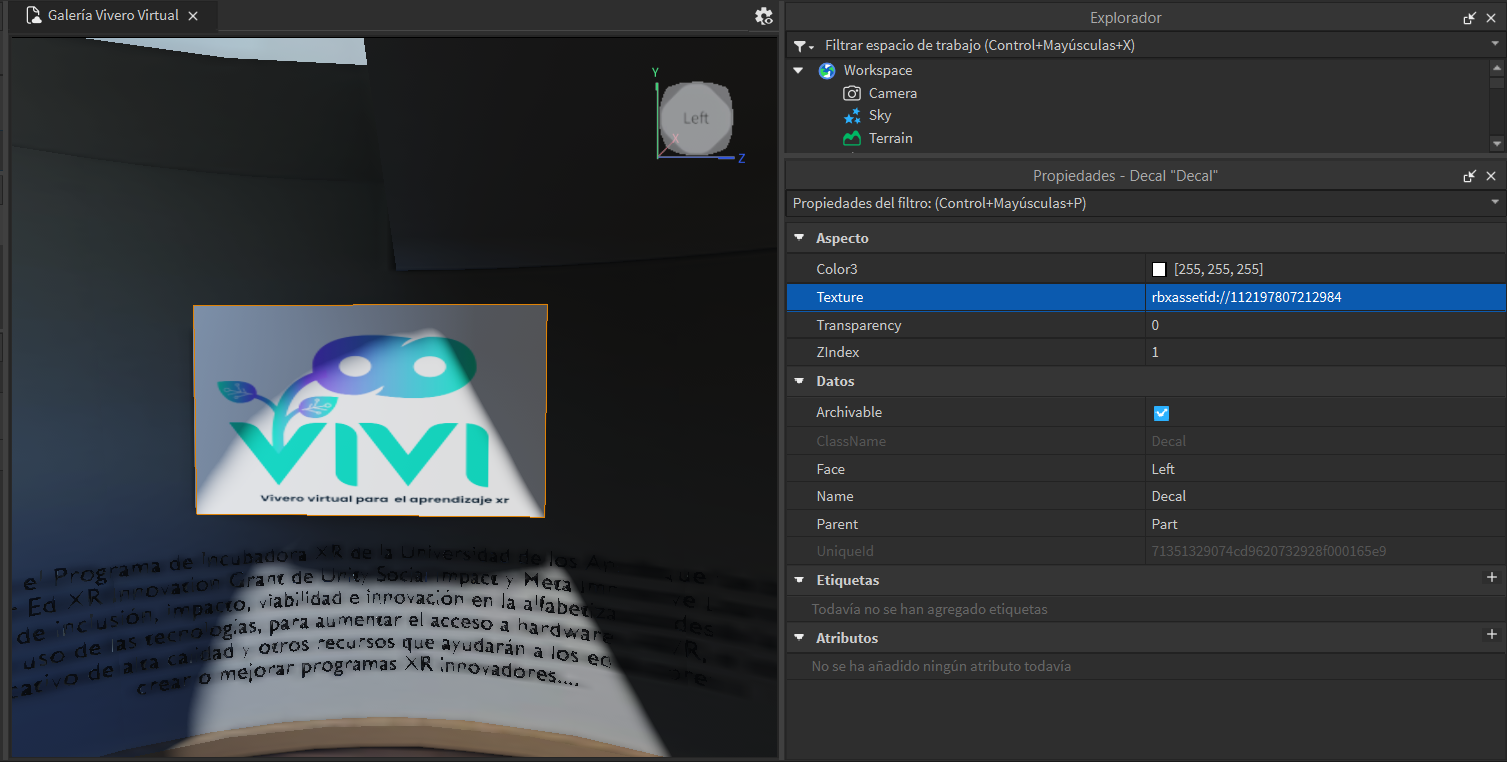This screenshot has width=1507, height=762.
Task: Click the Sky icon in Explorer
Action: pos(852,116)
